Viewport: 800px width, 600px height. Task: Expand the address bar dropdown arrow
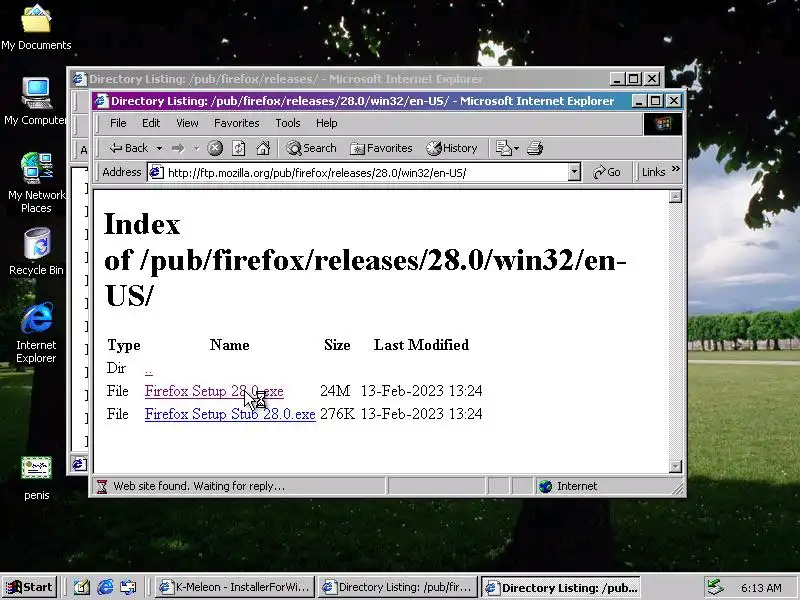574,173
